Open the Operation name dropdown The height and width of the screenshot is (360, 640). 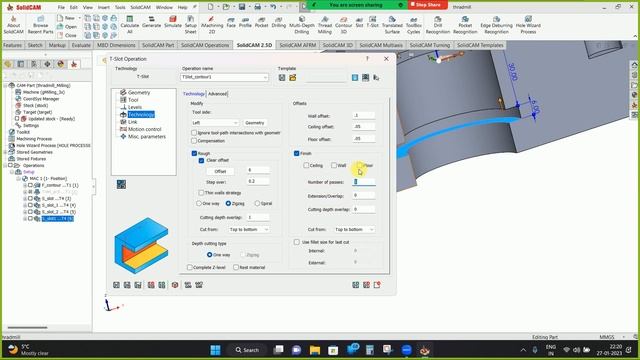tap(224, 77)
